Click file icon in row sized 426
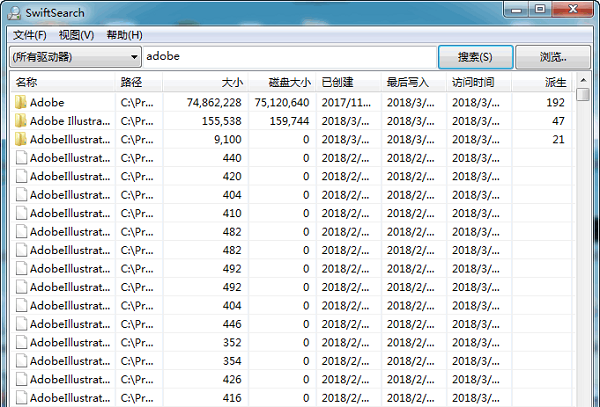This screenshot has width=600, height=407. tap(21, 379)
